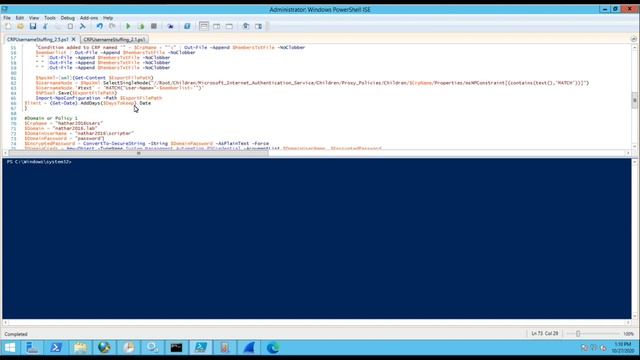Switch to the CRPUsernameStuffing_2.5.ps1 tab
Image resolution: width=640 pixels, height=360 pixels.
[x=38, y=40]
